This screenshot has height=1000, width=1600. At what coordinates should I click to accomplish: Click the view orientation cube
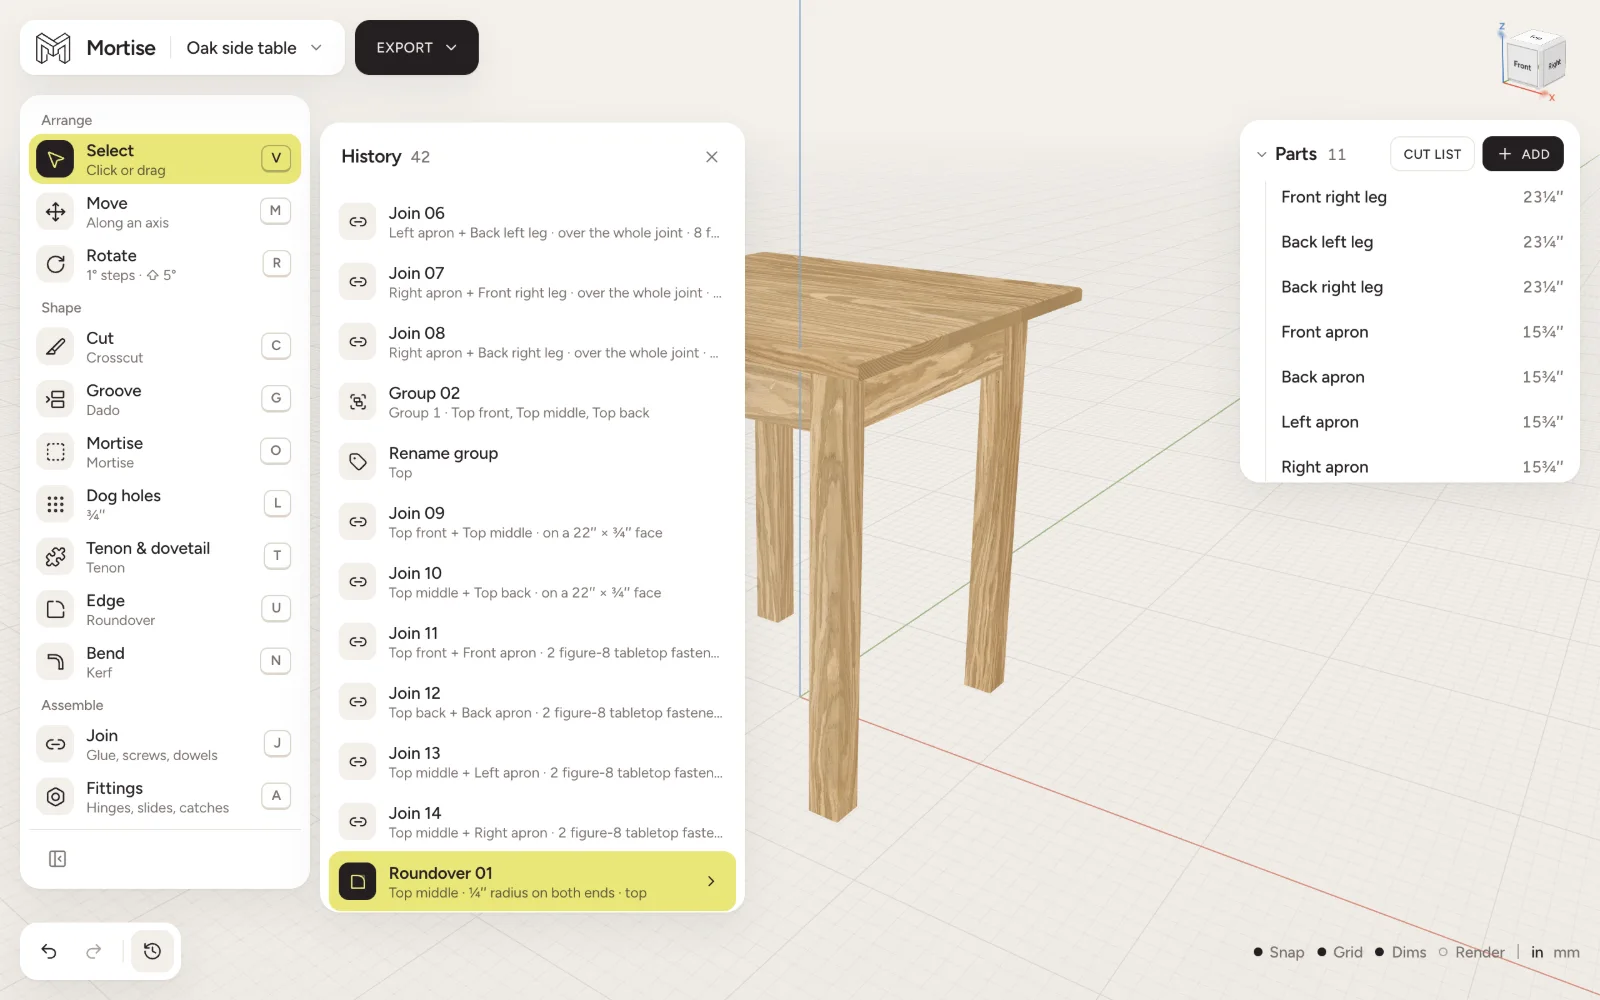click(x=1533, y=60)
